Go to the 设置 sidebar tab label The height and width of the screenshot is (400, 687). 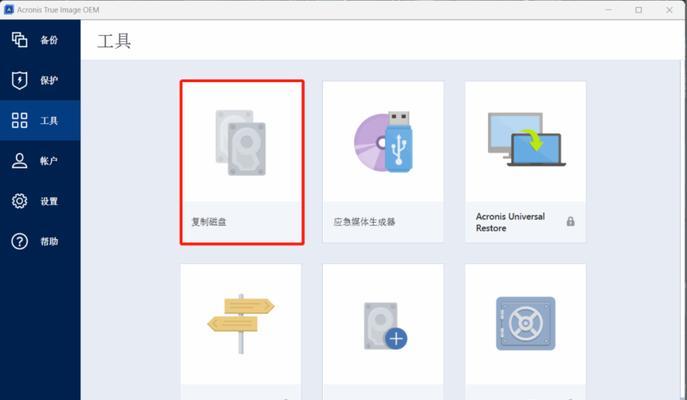coord(49,201)
